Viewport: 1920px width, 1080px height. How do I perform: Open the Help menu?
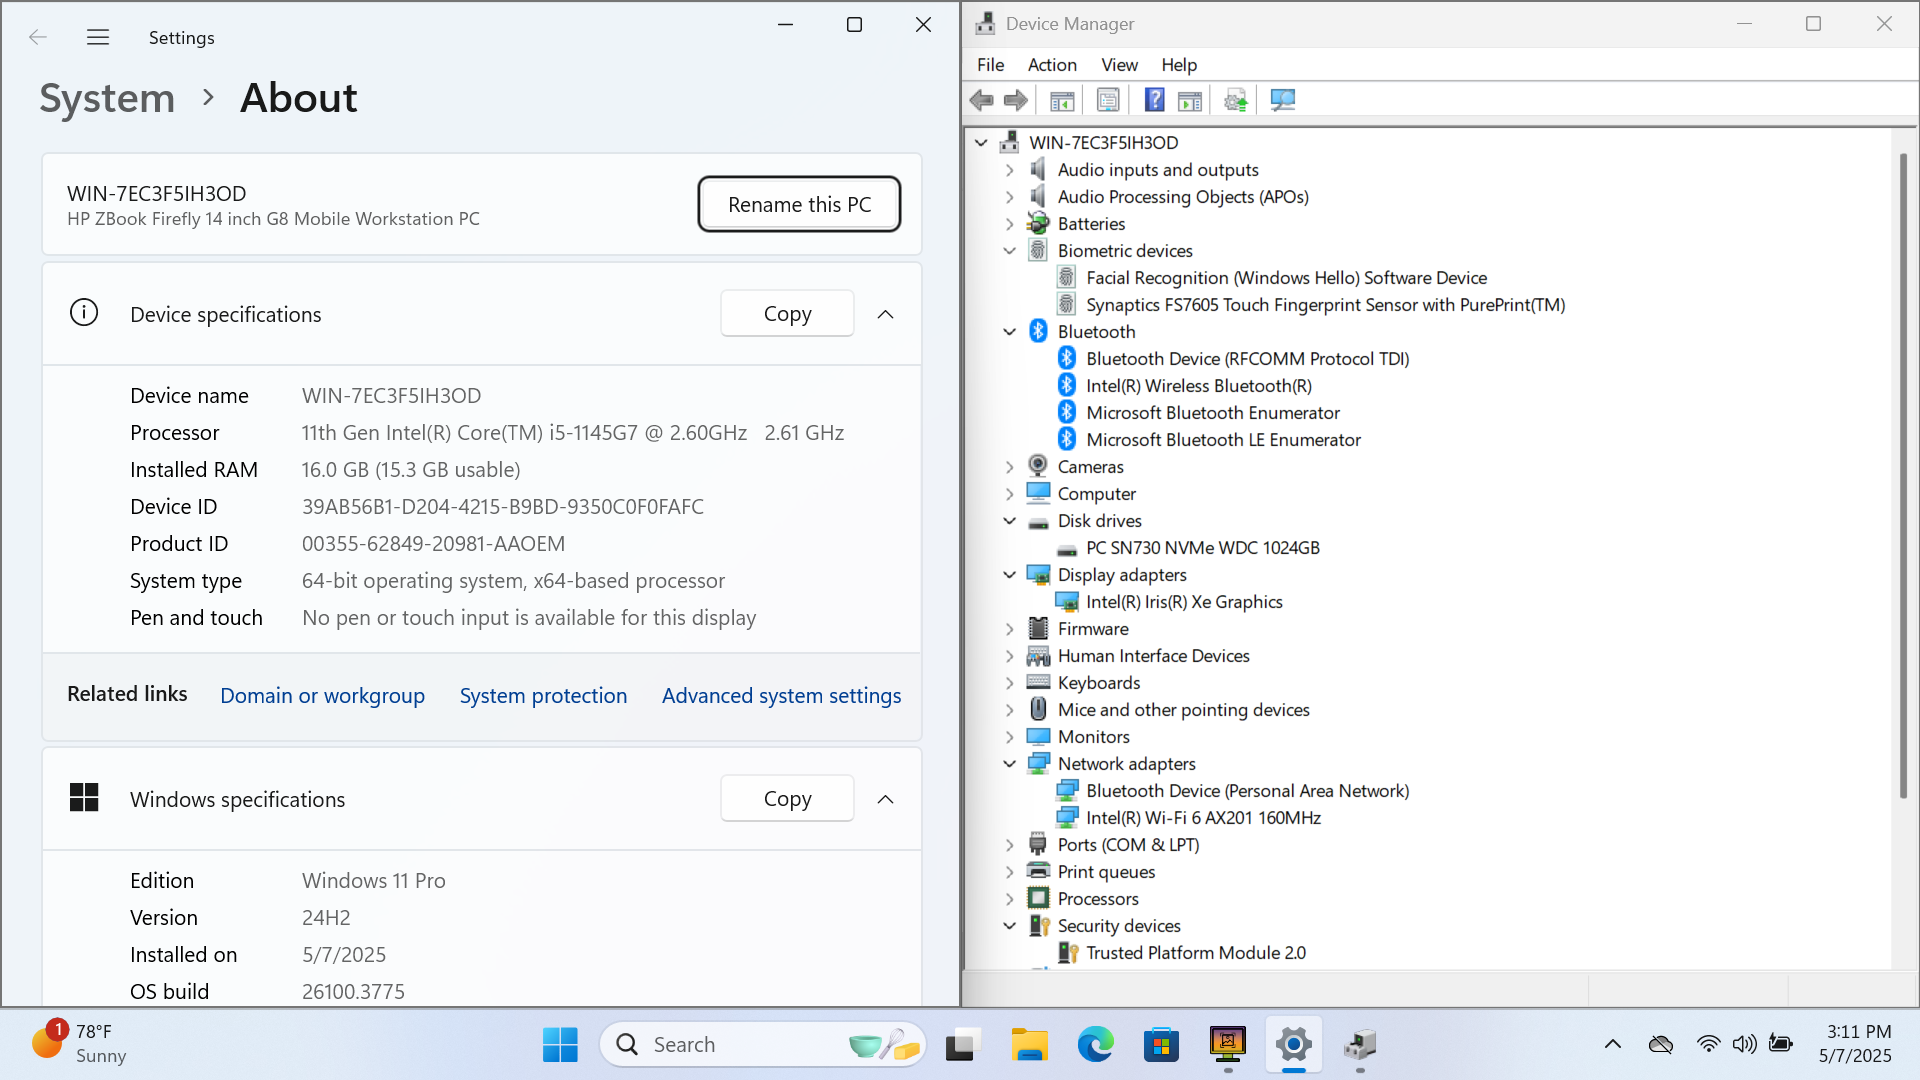1179,65
